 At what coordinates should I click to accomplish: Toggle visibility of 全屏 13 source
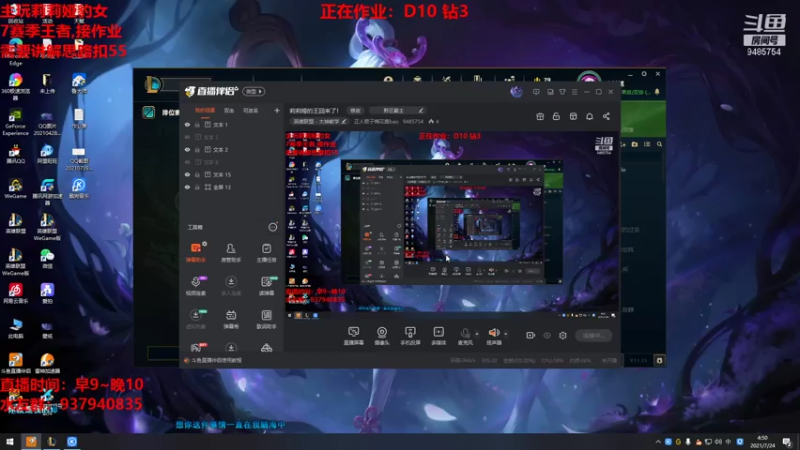[x=187, y=187]
